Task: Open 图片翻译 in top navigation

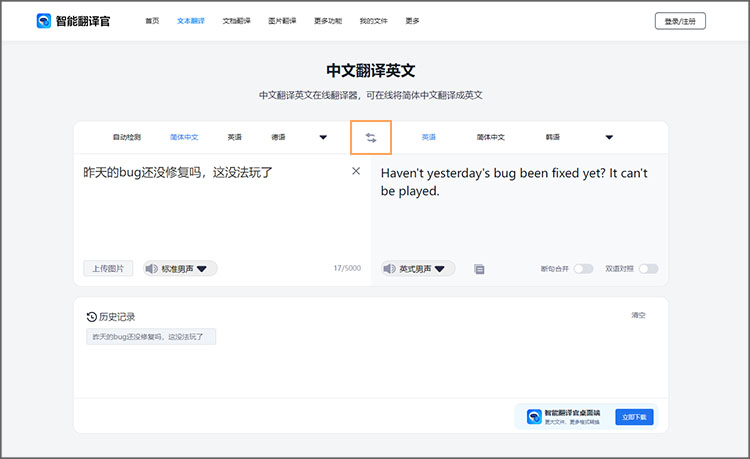Action: [282, 21]
